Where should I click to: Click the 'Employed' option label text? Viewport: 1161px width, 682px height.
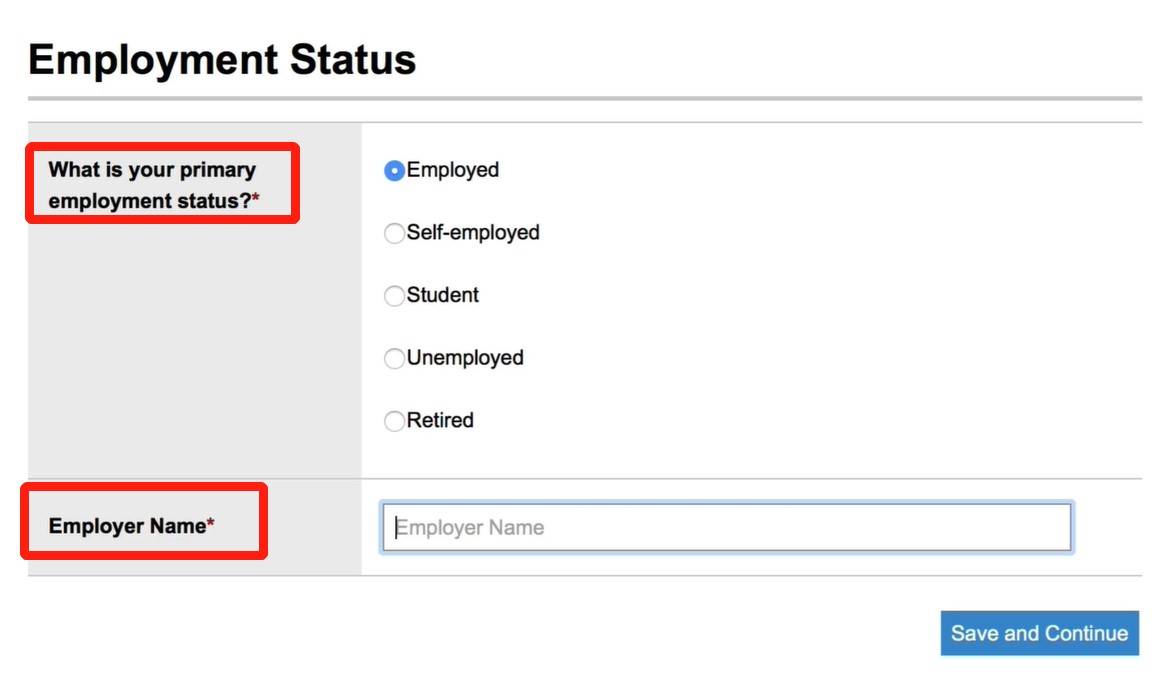point(453,170)
